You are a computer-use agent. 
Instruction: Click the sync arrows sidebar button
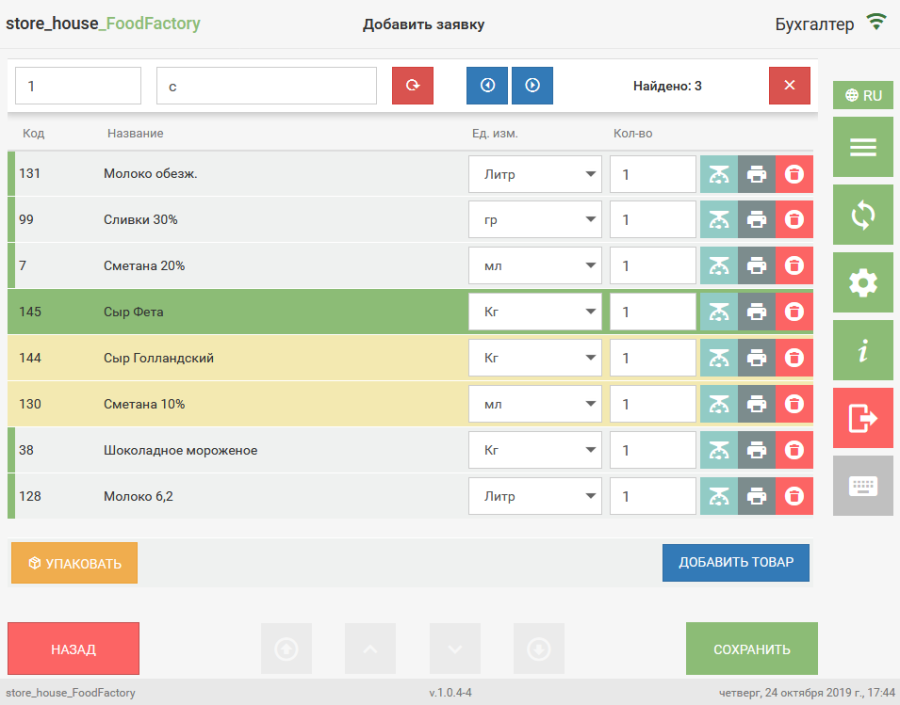tap(862, 215)
